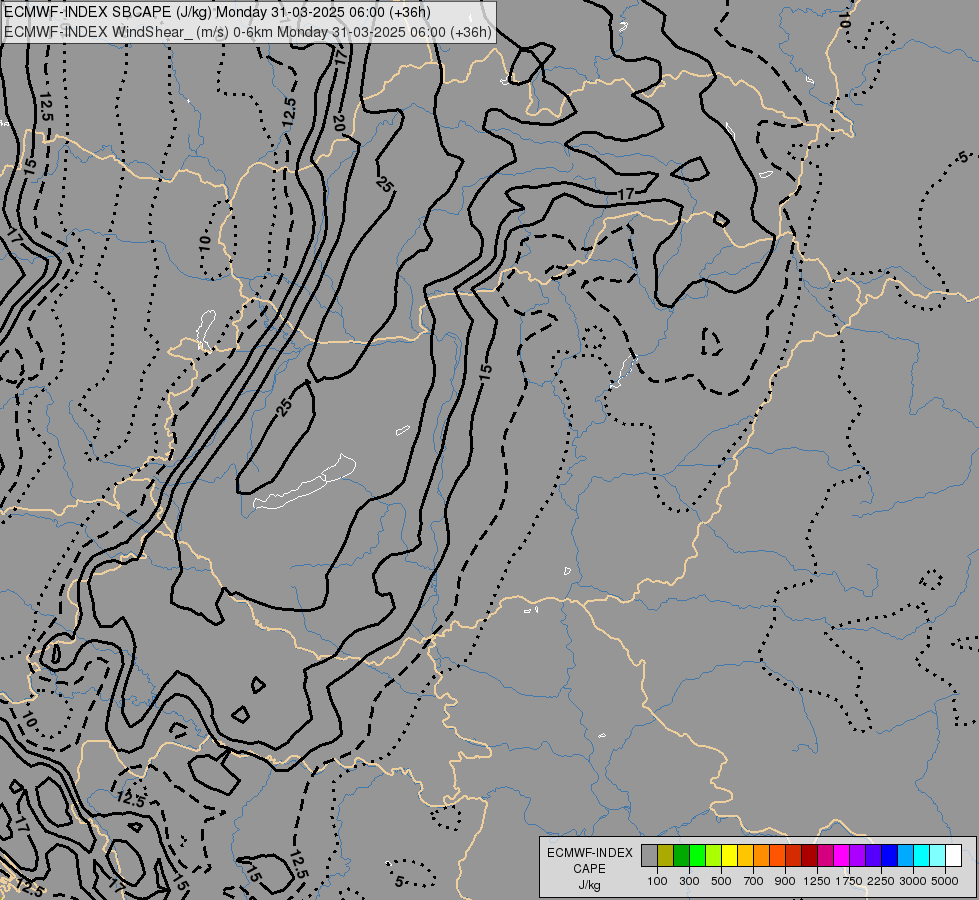979x900 pixels.
Task: Click the "1750" legend value
Action: (849, 881)
